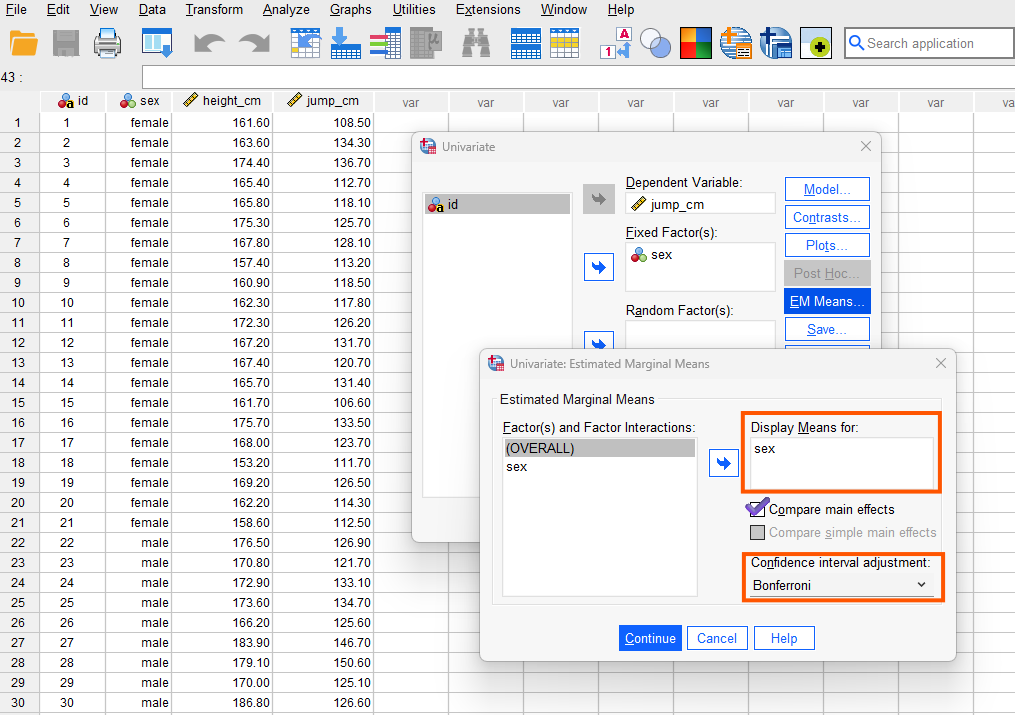Click the Search application field
1015x715 pixels.
pyautogui.click(x=930, y=43)
